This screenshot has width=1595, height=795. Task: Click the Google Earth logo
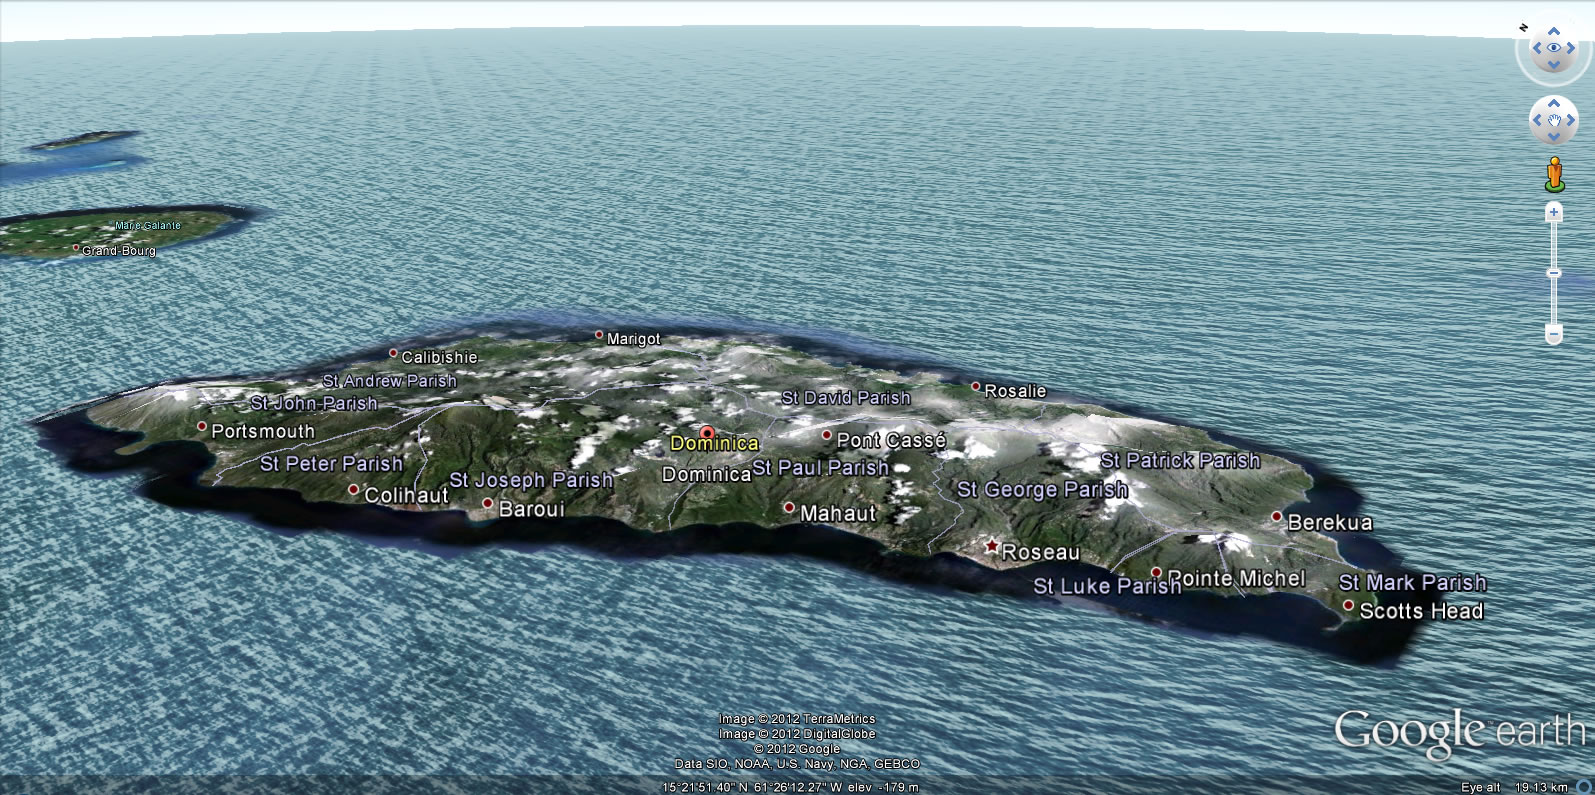click(1459, 732)
